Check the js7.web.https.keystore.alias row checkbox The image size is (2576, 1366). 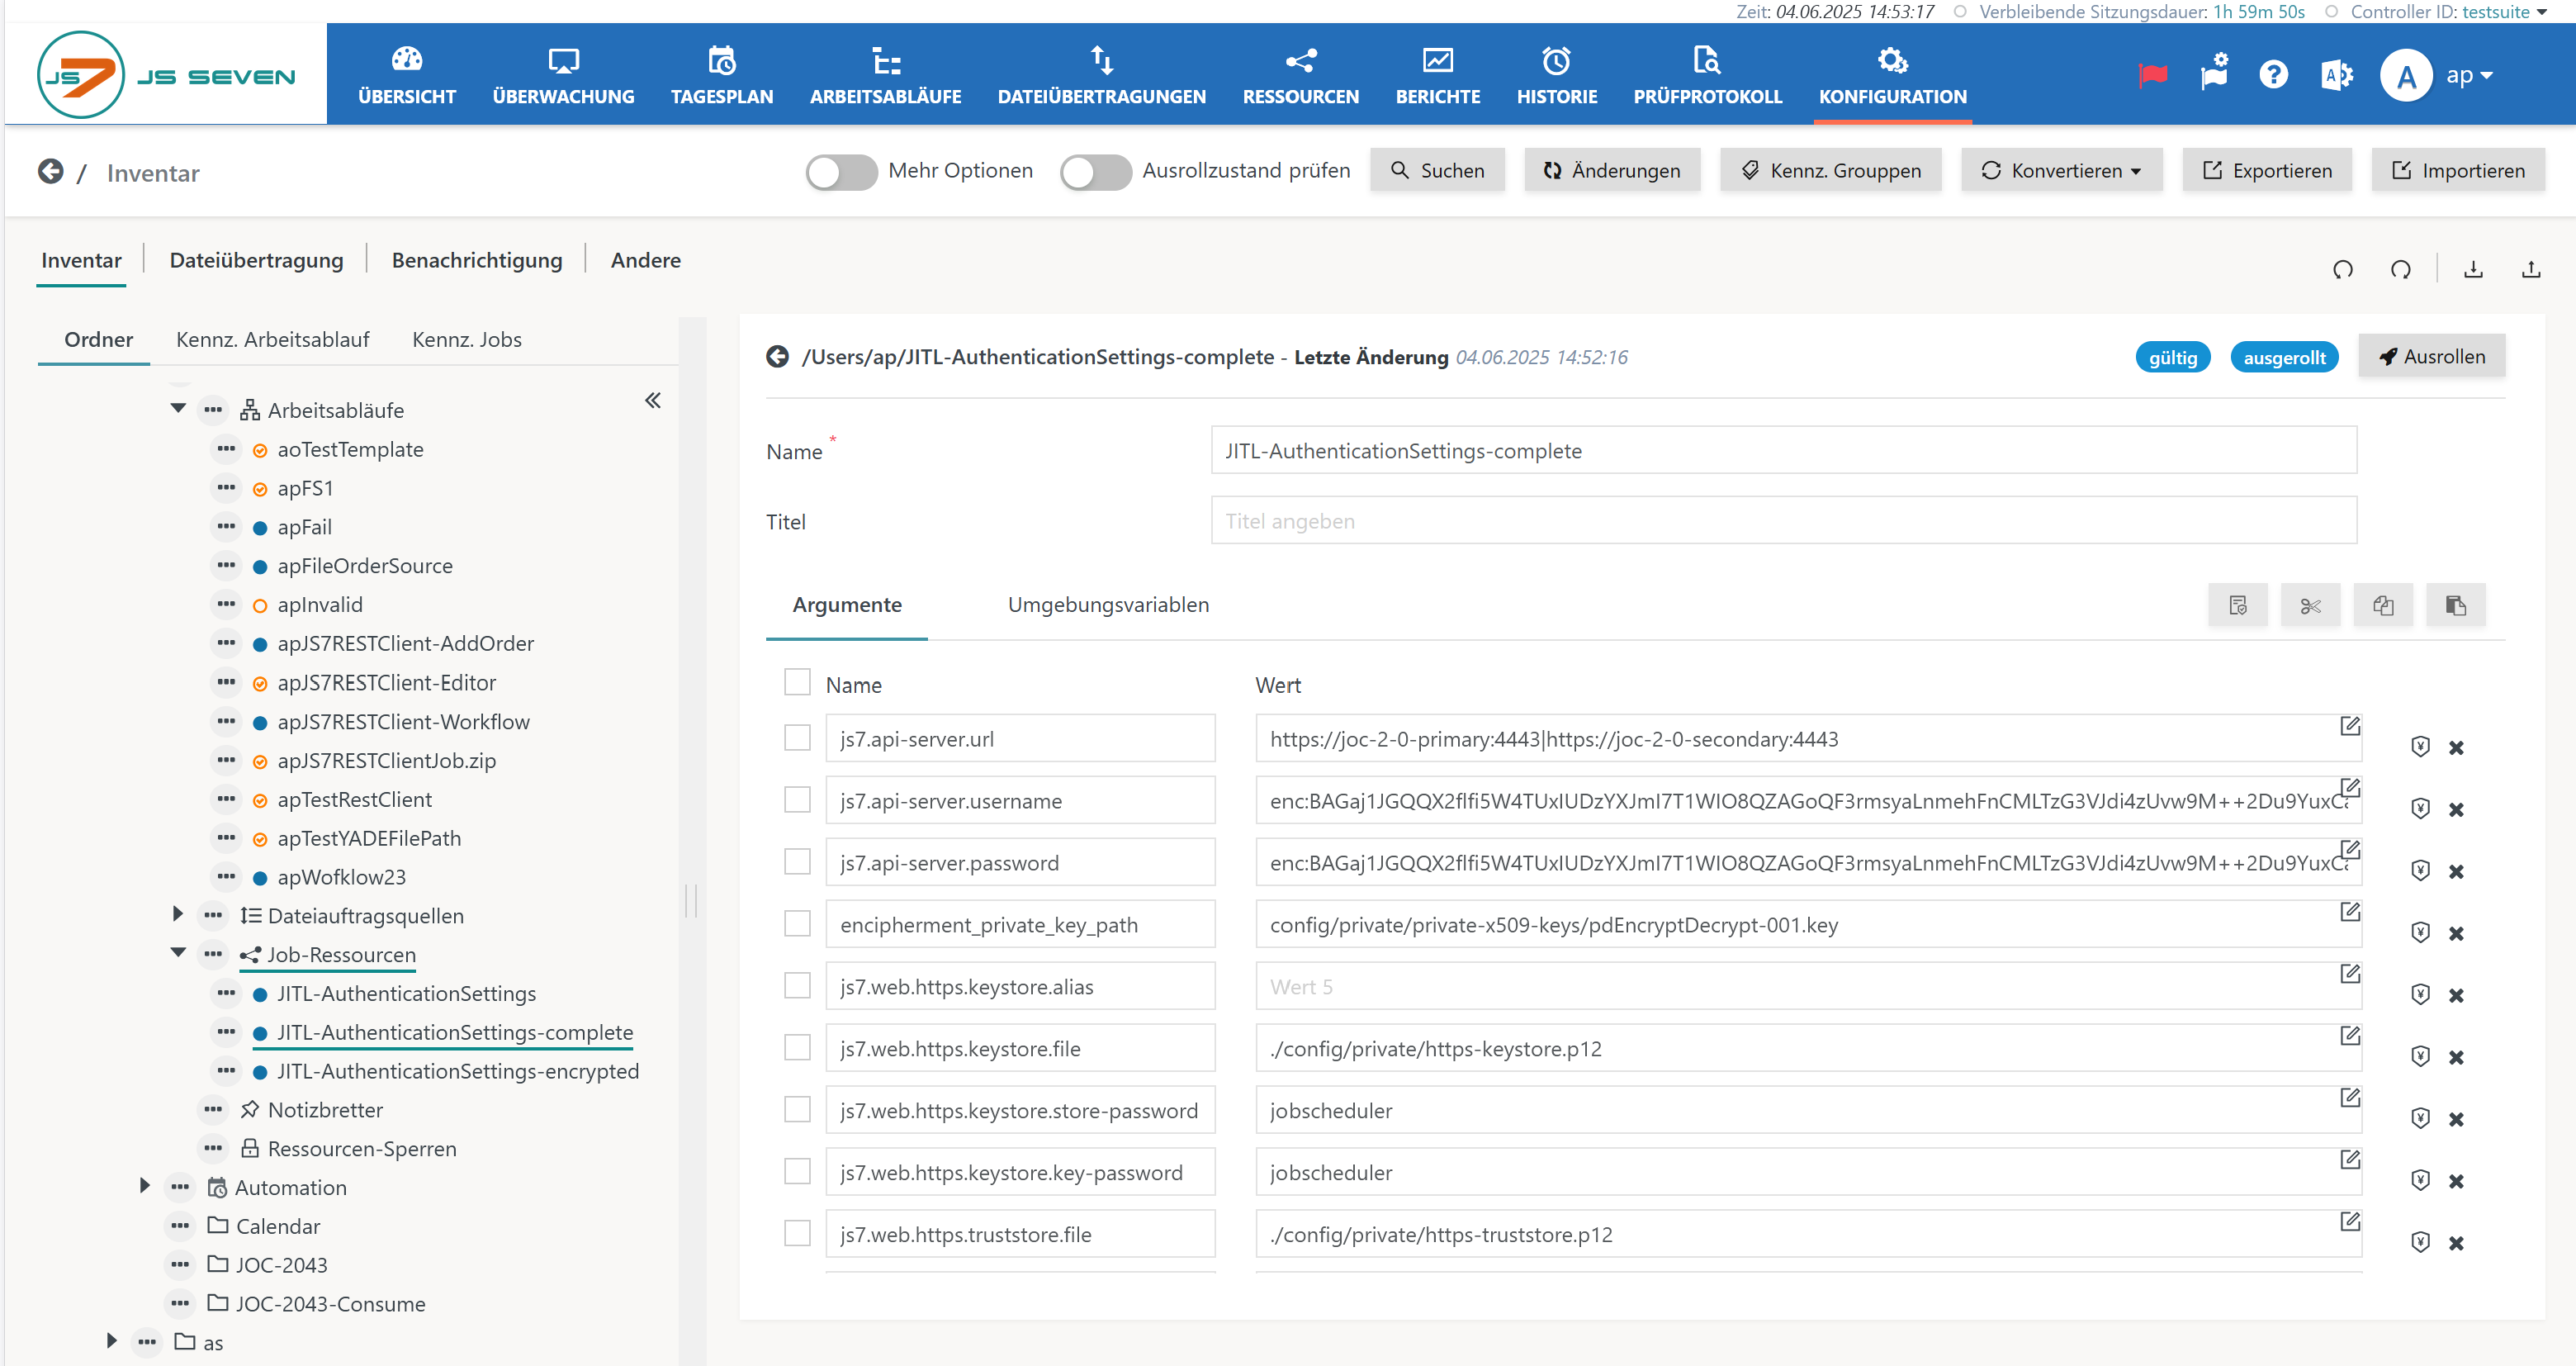(797, 986)
